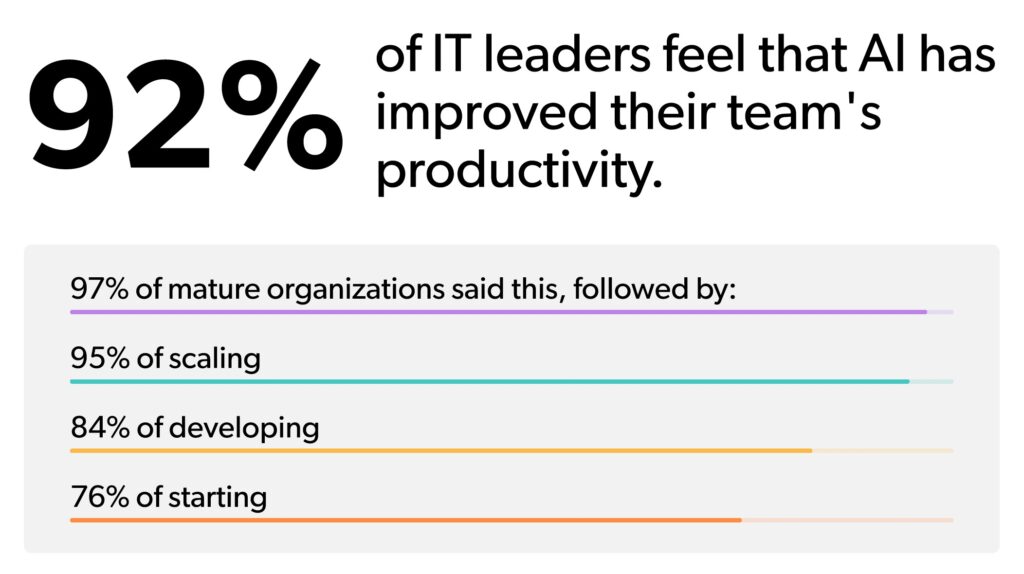Image resolution: width=1024 pixels, height=574 pixels.
Task: Click the unfilled end of the teal bar
Action: 931,381
